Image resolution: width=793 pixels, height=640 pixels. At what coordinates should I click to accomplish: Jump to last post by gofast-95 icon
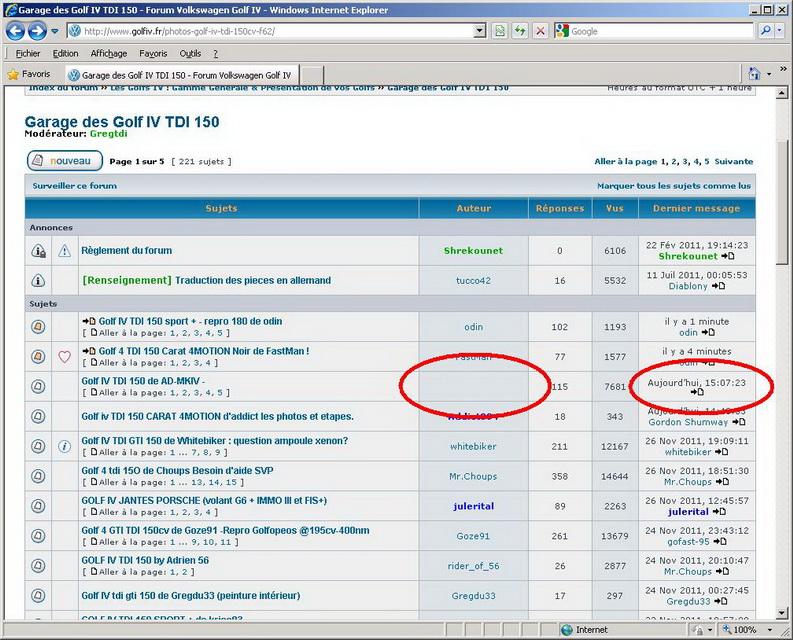[x=720, y=541]
